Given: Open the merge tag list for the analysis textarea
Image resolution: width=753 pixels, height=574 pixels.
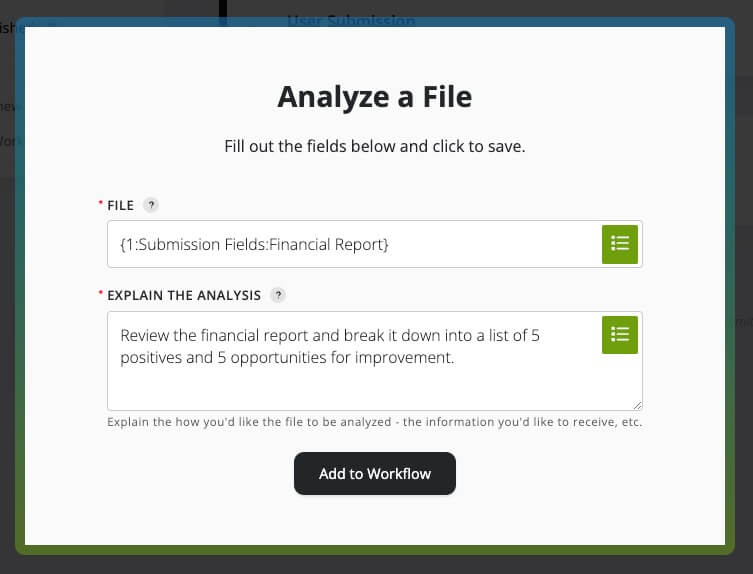Looking at the screenshot, I should (x=620, y=334).
